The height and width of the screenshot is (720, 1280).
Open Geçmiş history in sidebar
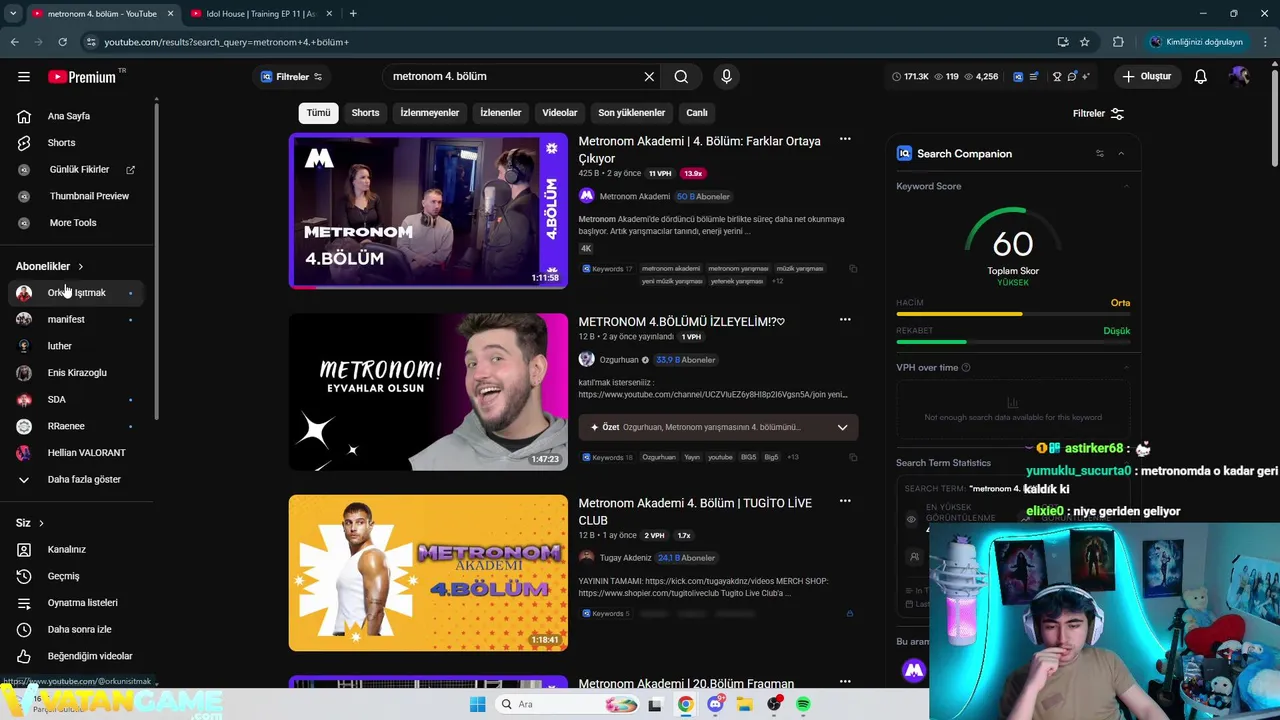[x=63, y=576]
